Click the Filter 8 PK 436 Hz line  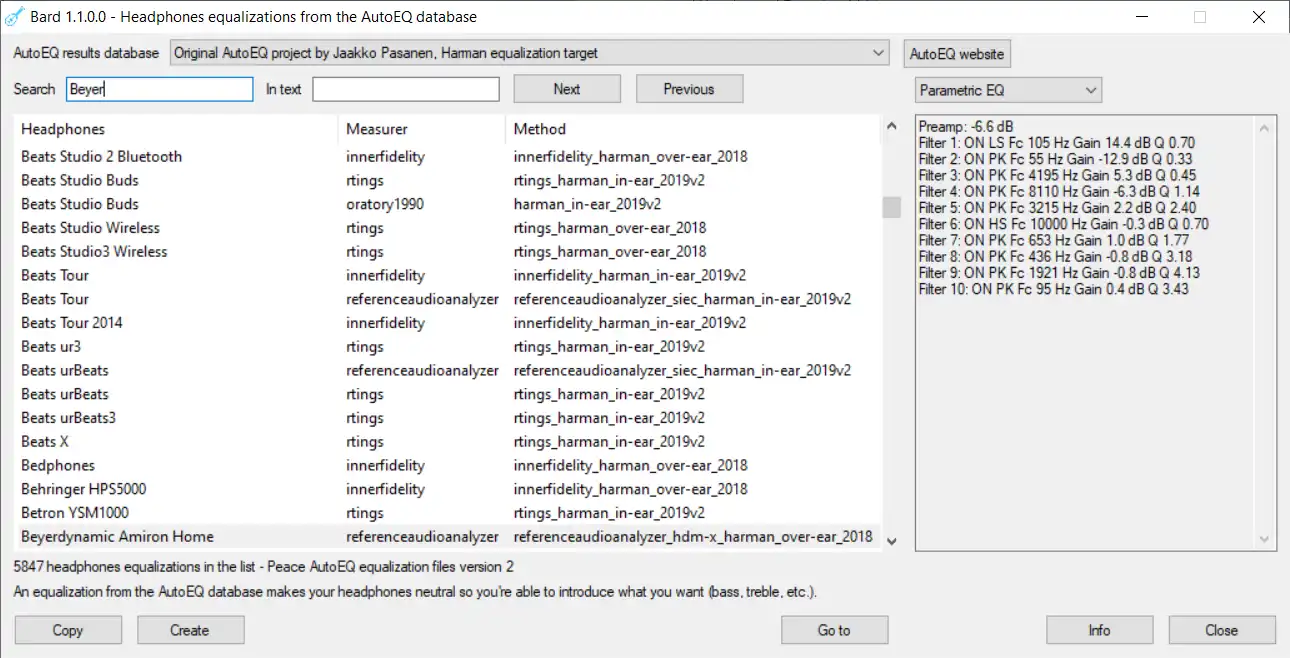tap(1055, 257)
